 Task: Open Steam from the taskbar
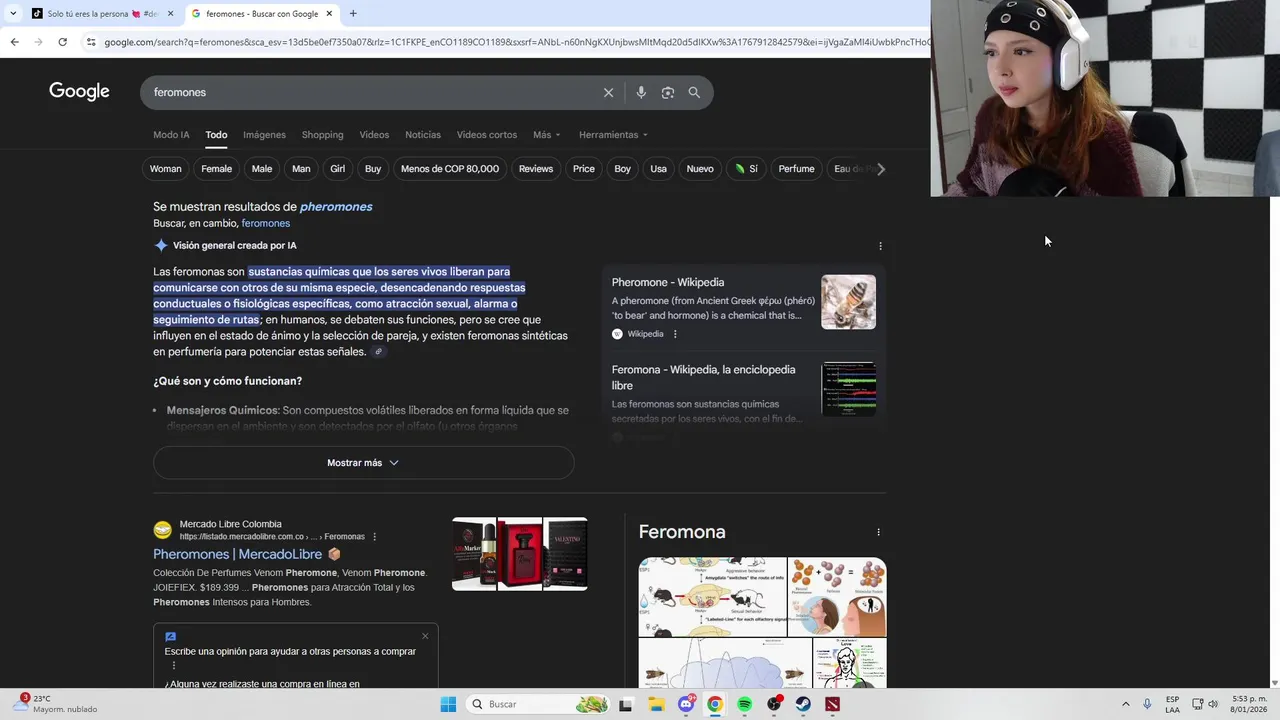tap(803, 704)
